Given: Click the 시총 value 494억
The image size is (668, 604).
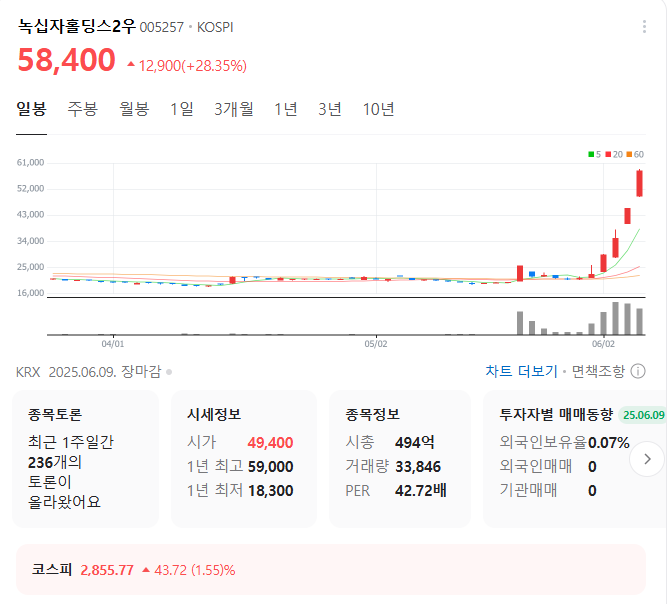Looking at the screenshot, I should pos(415,443).
